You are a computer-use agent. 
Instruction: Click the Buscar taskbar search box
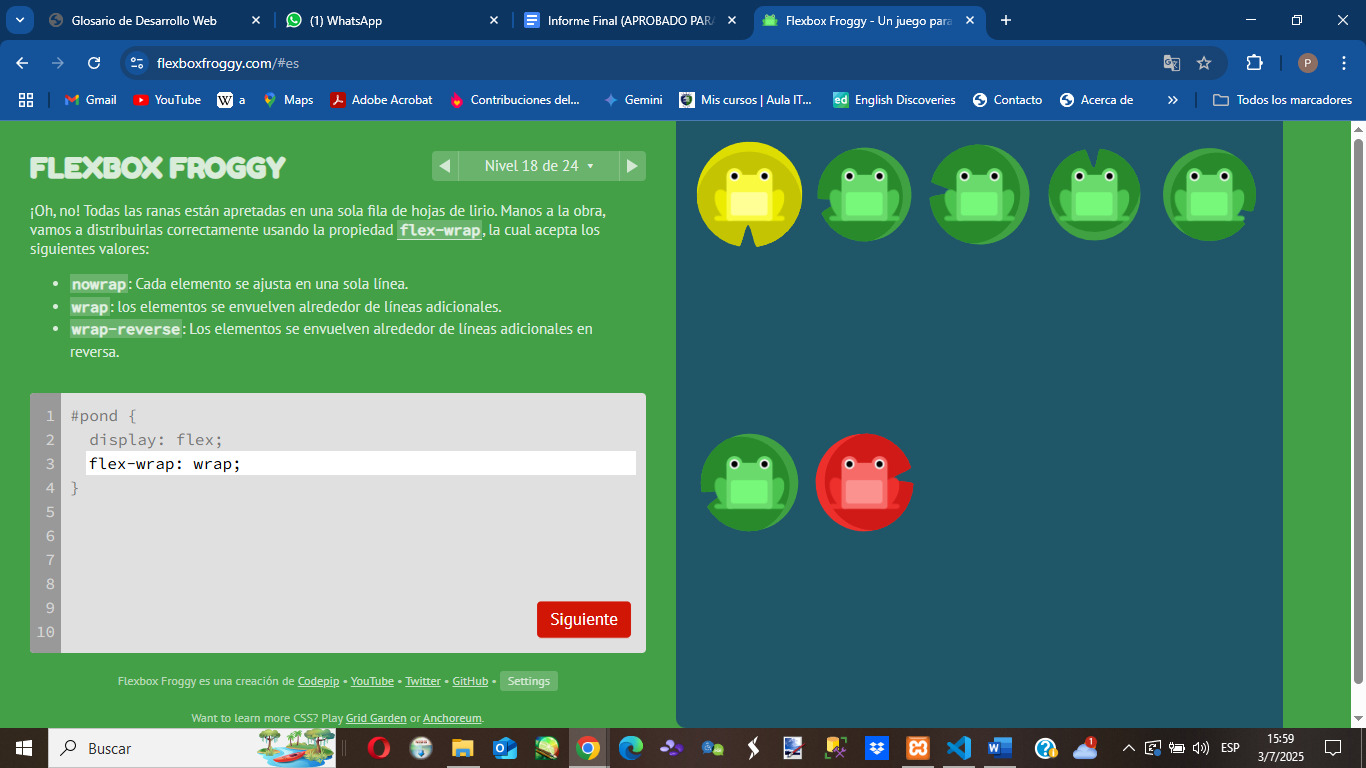[x=192, y=748]
